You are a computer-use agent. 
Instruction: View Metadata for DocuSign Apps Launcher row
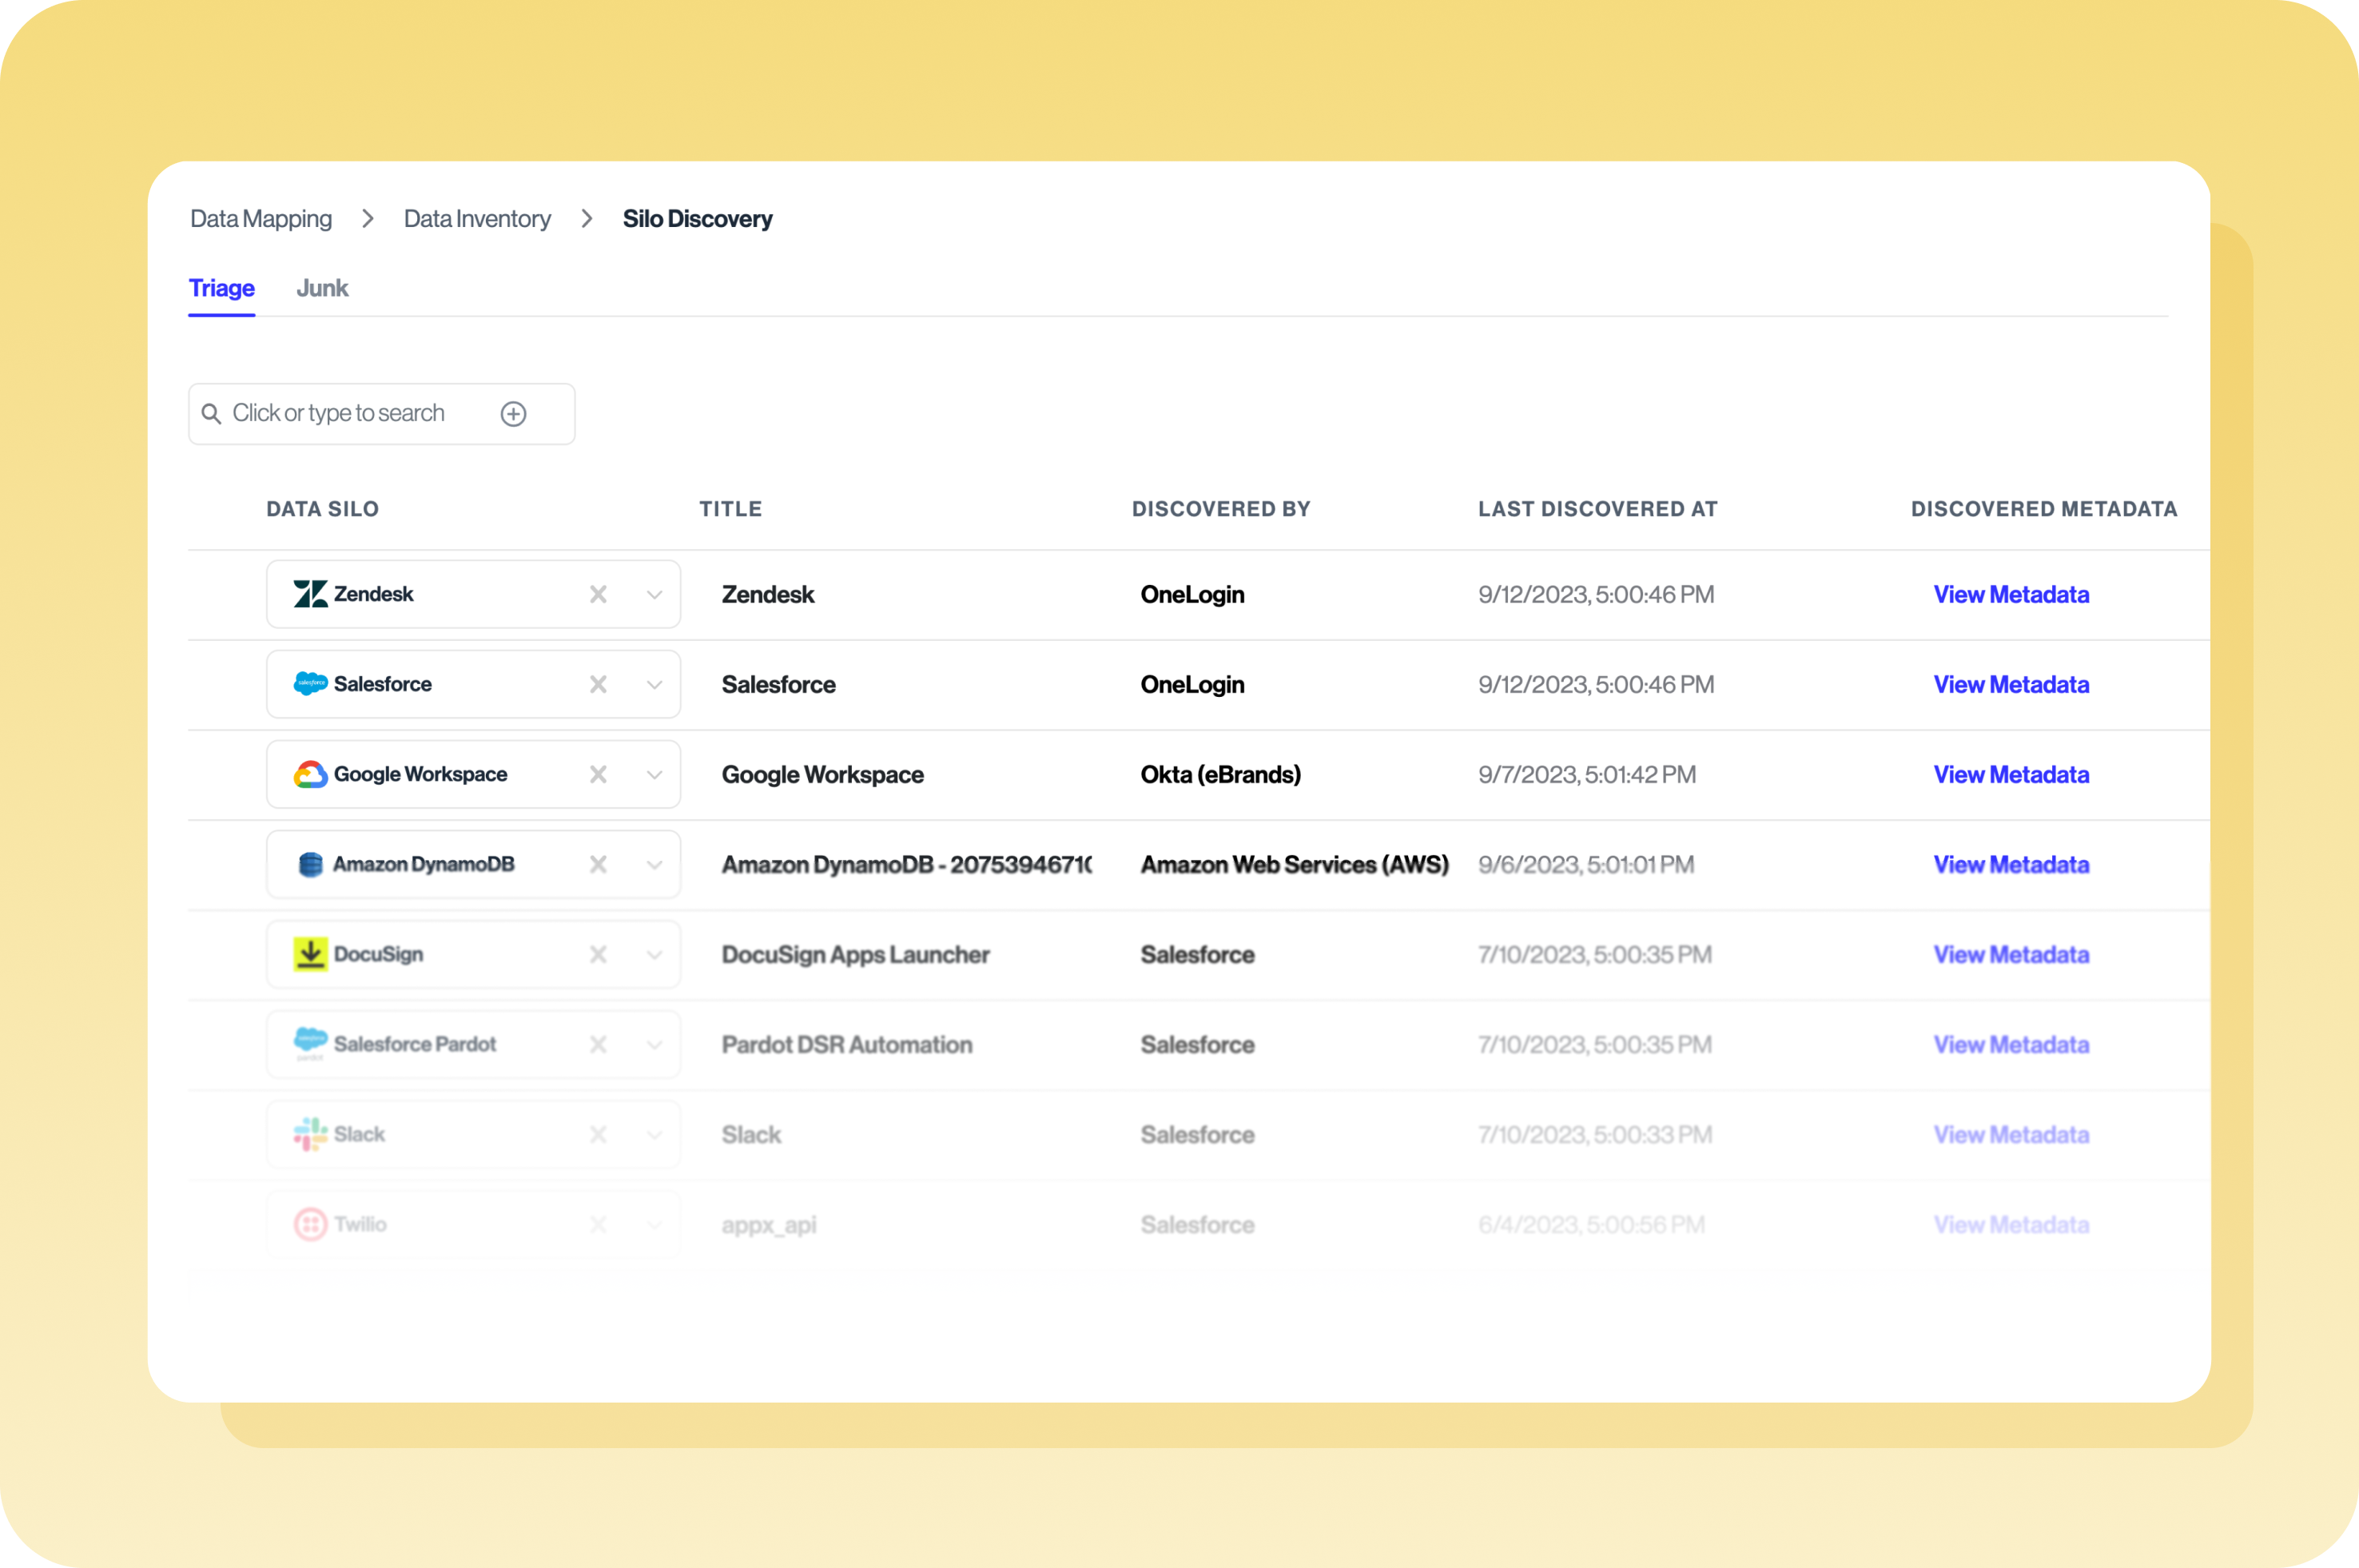click(x=2011, y=954)
